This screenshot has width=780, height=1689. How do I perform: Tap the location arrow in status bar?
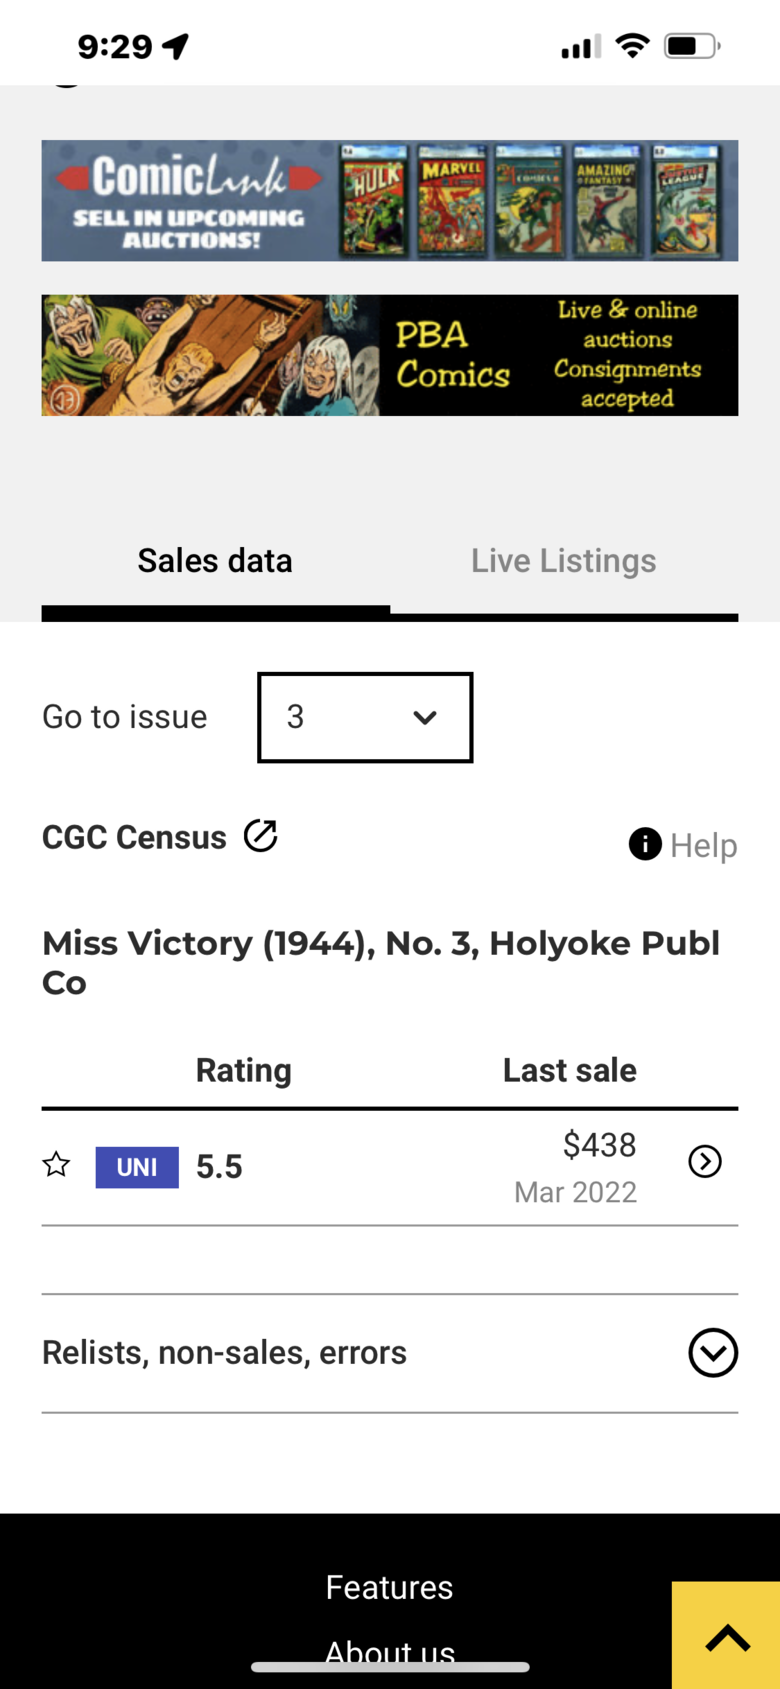click(176, 46)
